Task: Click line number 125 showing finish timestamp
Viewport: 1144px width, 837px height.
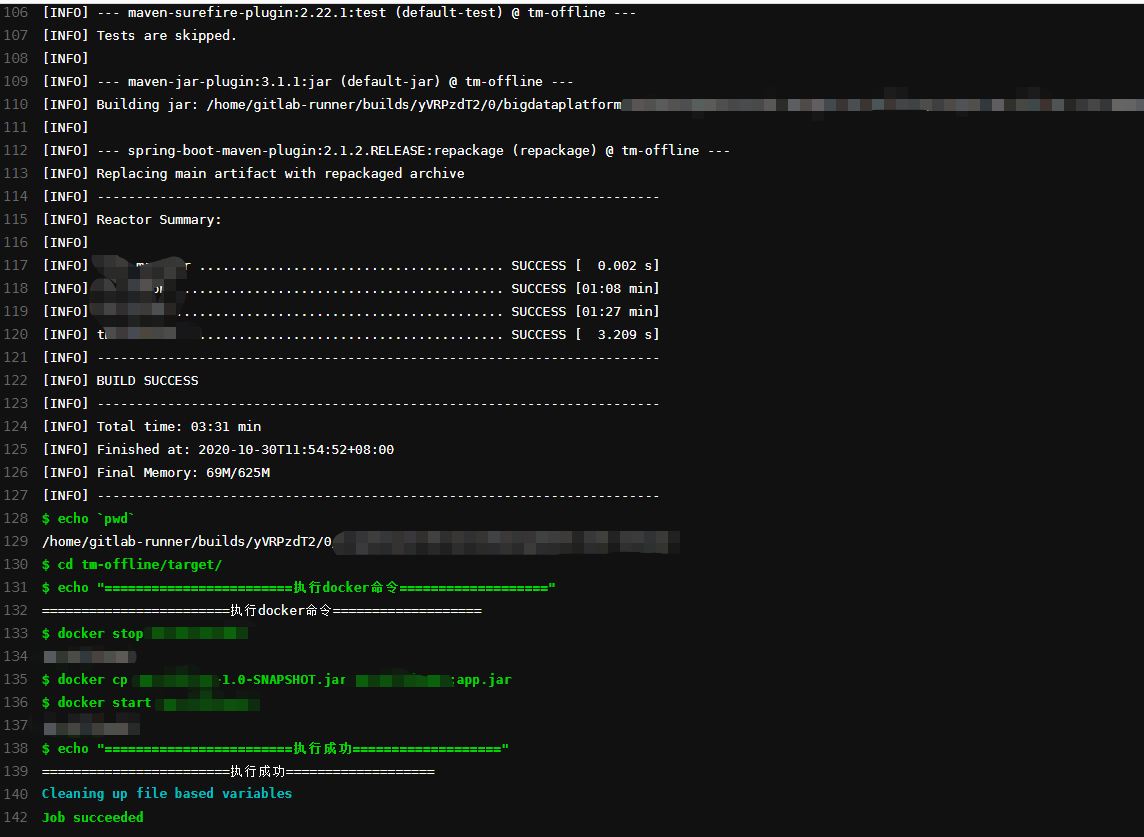Action: [17, 449]
